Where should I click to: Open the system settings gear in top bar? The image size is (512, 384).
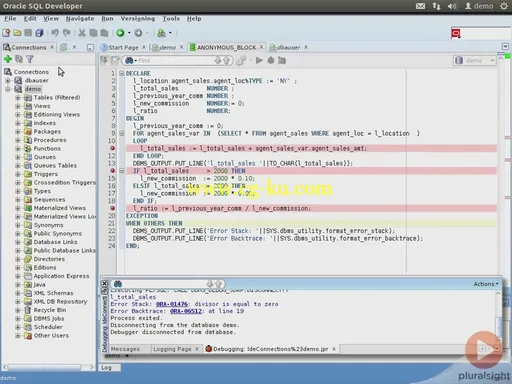[x=504, y=6]
